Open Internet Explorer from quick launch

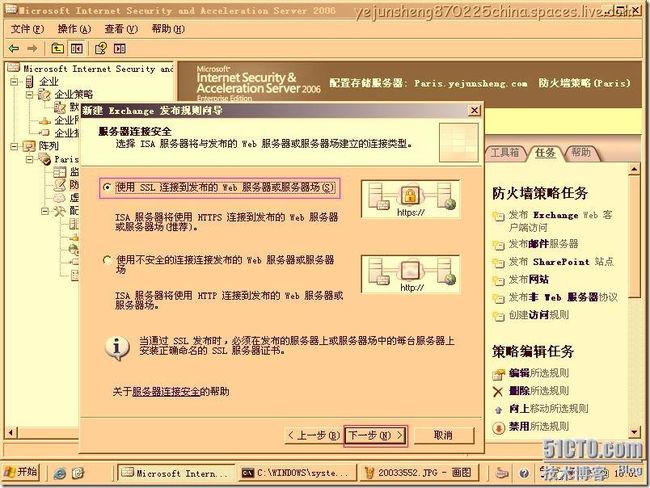click(x=60, y=473)
